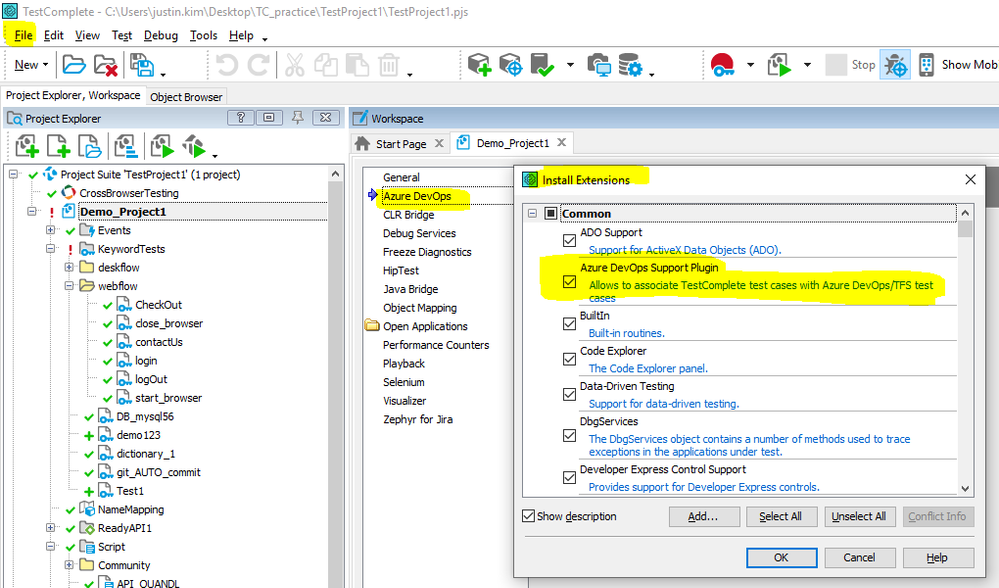Switch to the Object Browser tab
999x588 pixels.
[187, 97]
